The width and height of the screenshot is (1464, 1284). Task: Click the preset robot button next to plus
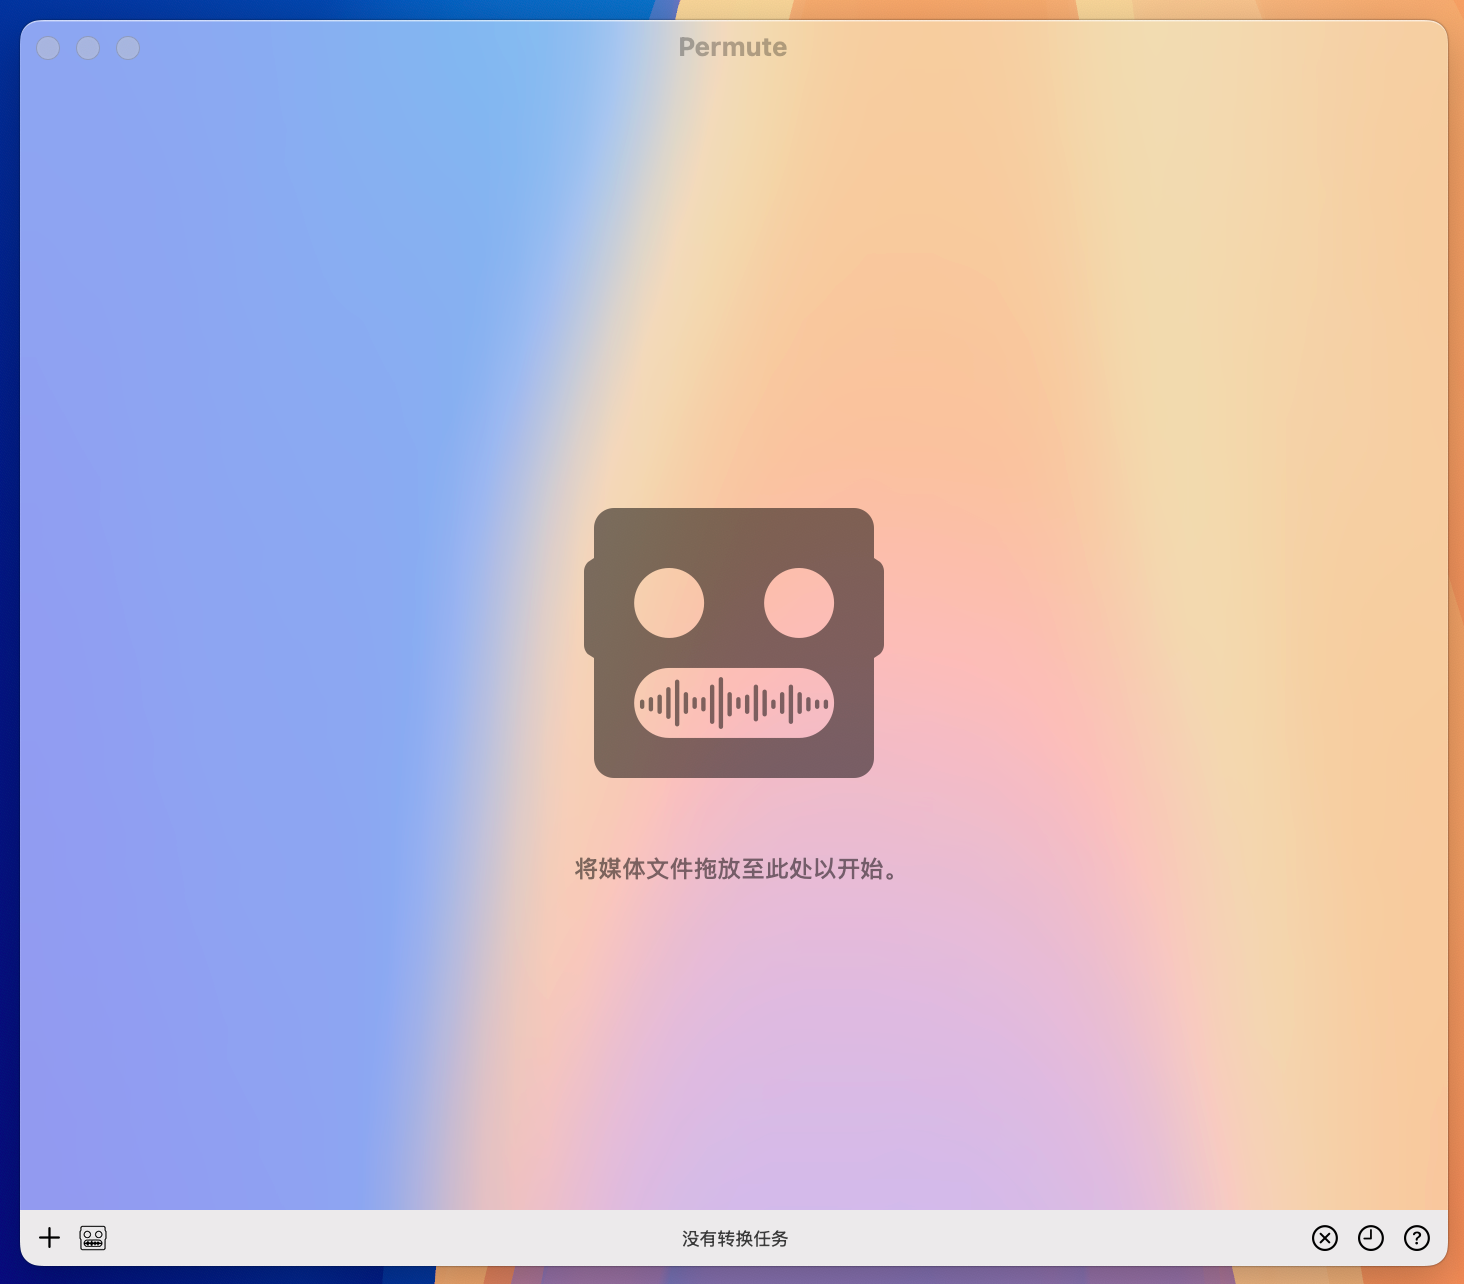(93, 1238)
